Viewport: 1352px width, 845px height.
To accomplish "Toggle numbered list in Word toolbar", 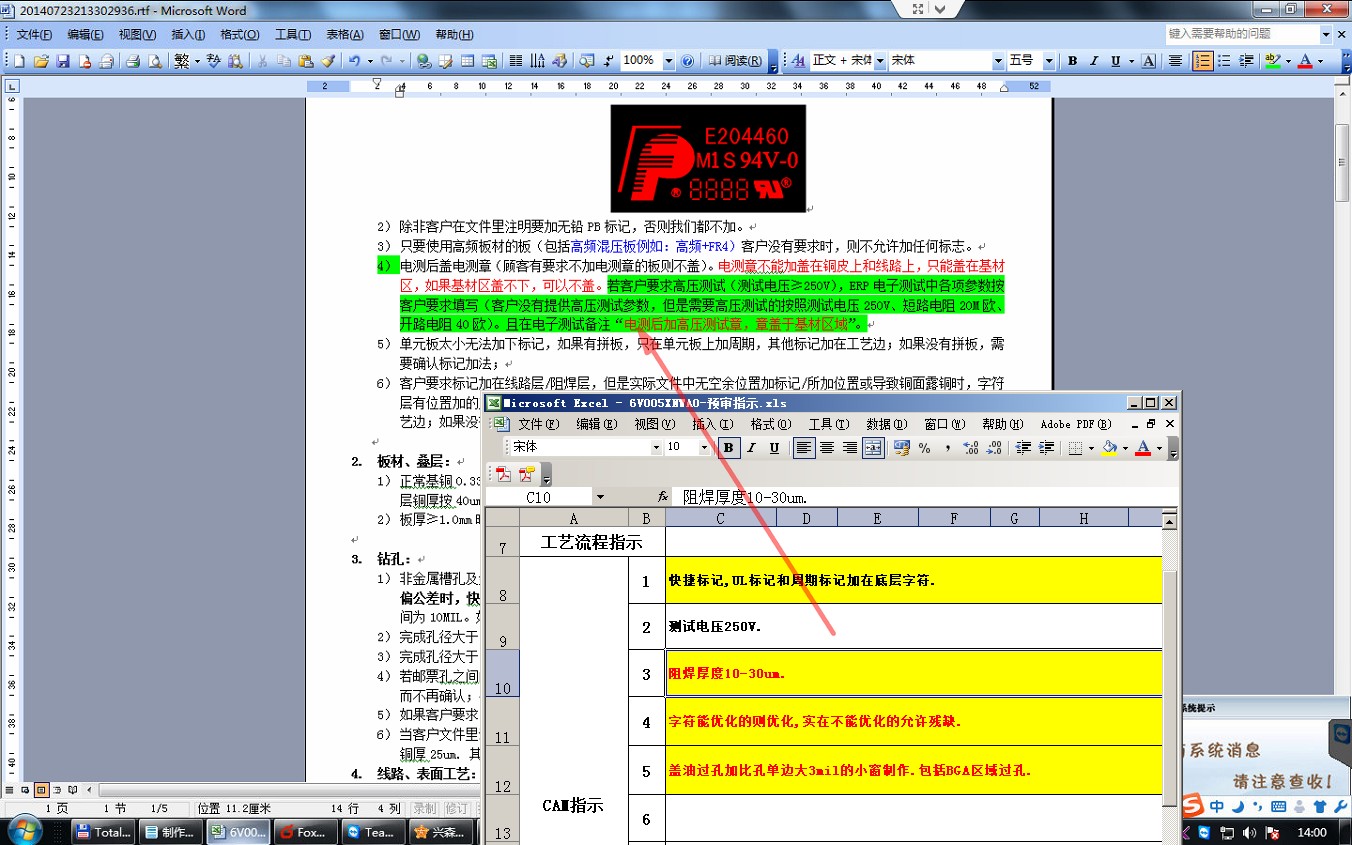I will click(1203, 61).
